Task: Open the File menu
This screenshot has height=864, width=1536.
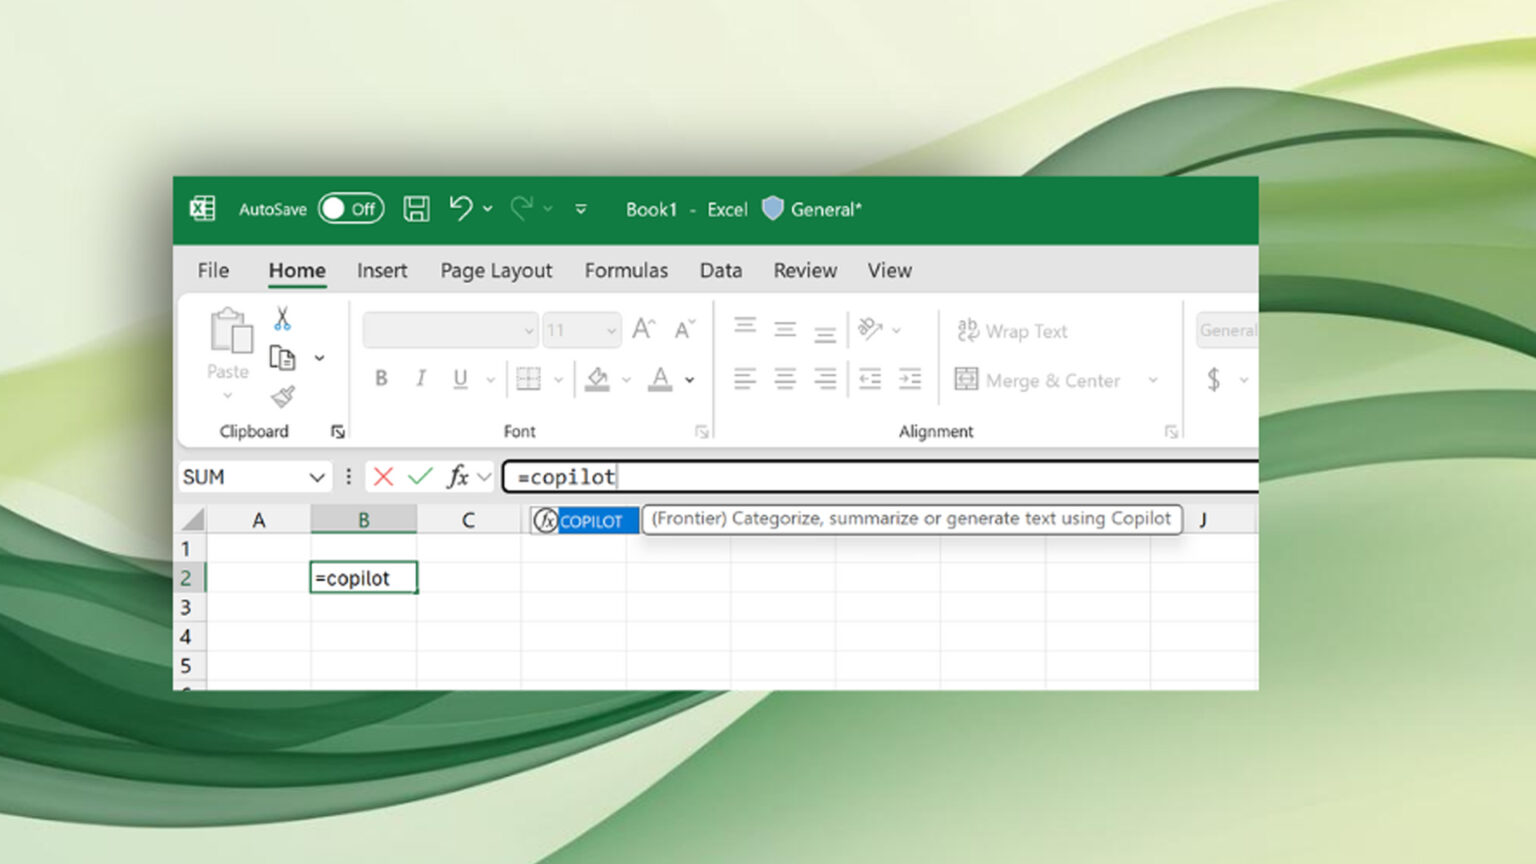Action: (213, 270)
